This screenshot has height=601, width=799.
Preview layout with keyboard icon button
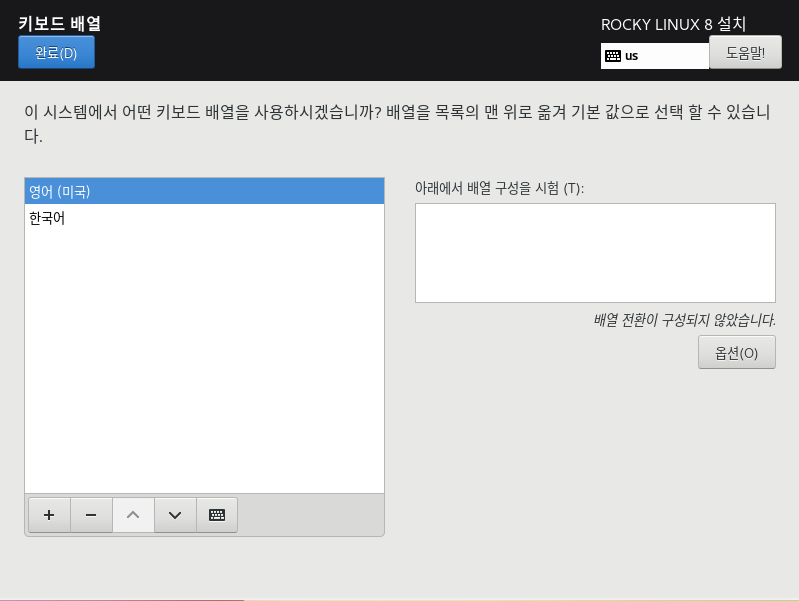click(217, 515)
